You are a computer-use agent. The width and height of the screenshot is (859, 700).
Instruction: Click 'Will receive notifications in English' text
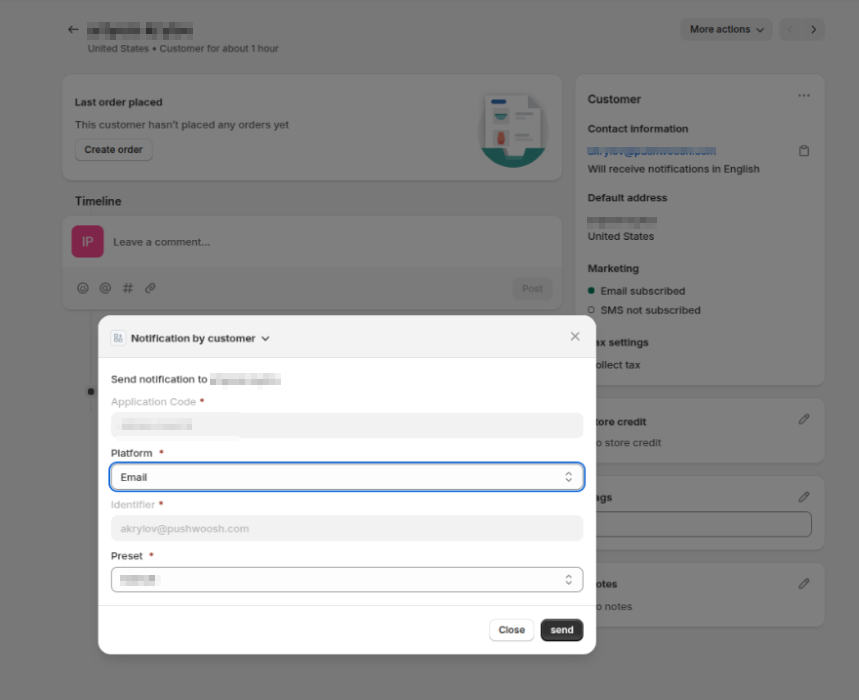tap(673, 169)
